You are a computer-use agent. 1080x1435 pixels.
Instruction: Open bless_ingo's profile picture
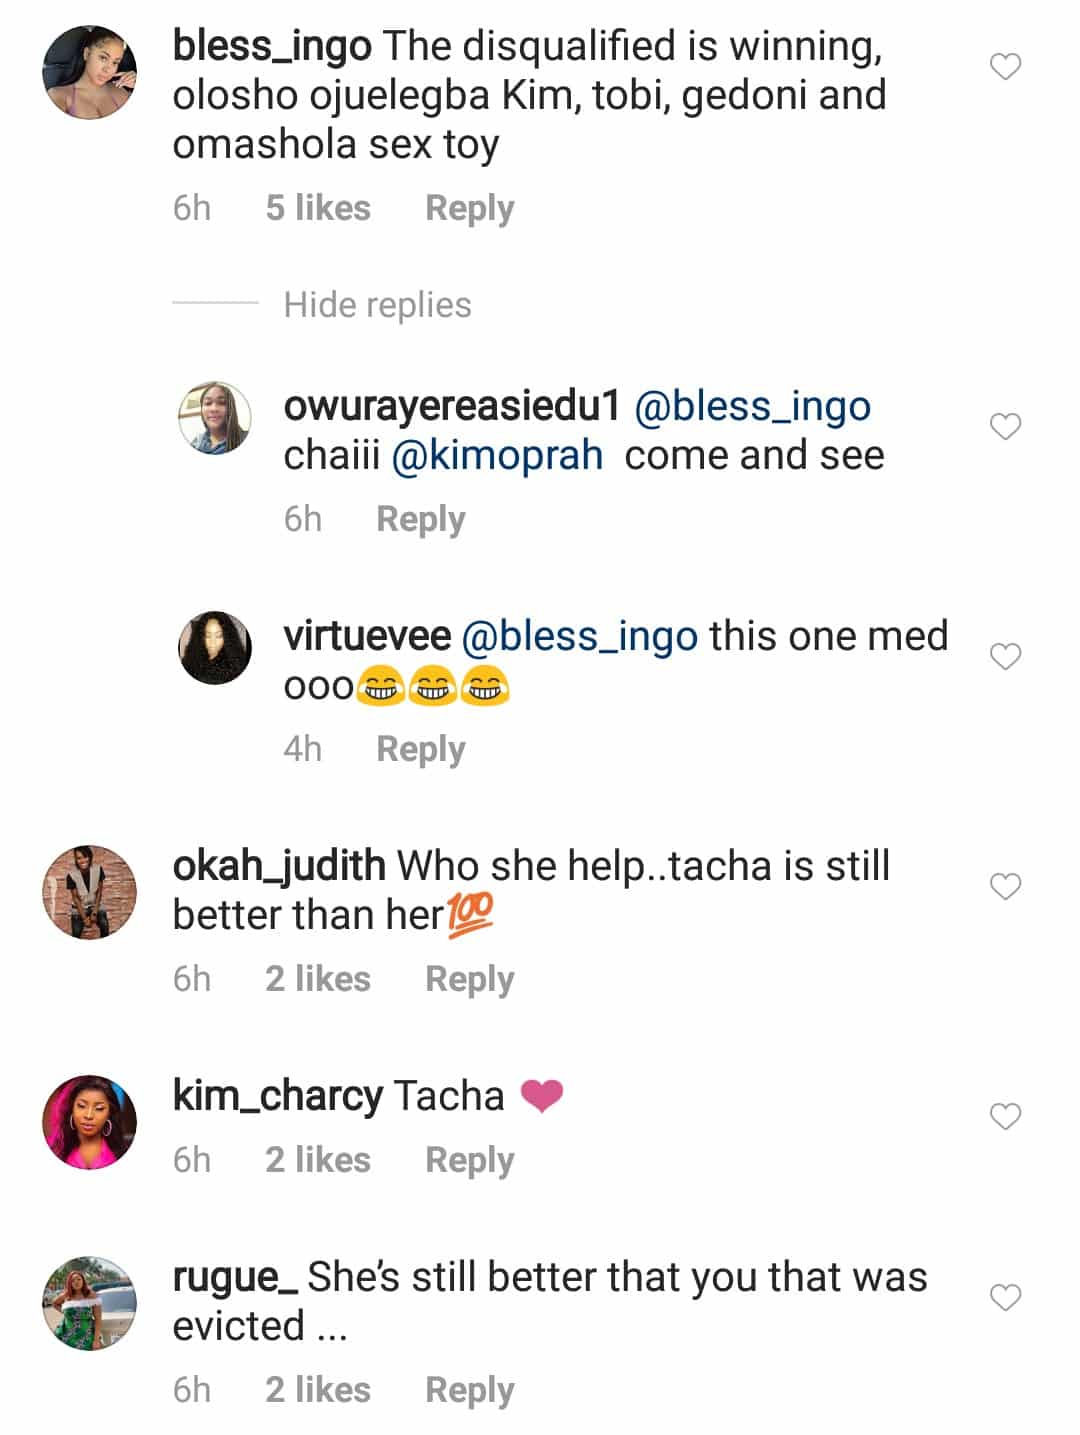point(89,72)
